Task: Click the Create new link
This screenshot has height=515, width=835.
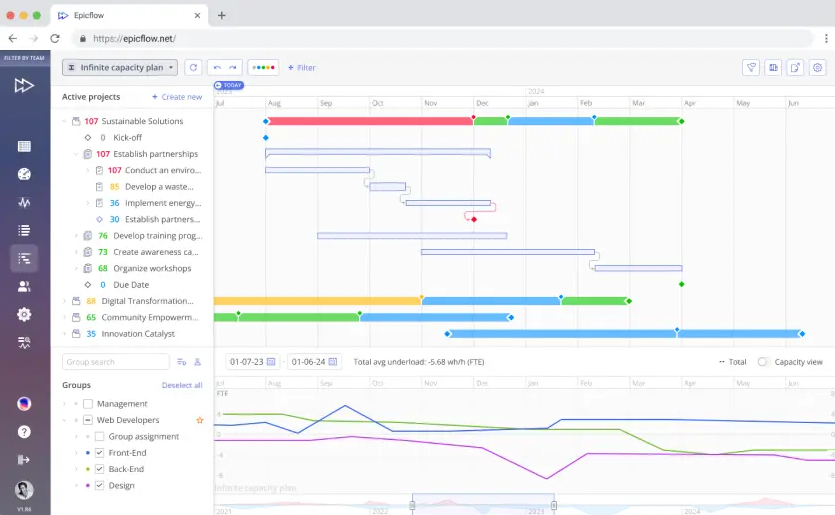Action: 177,97
